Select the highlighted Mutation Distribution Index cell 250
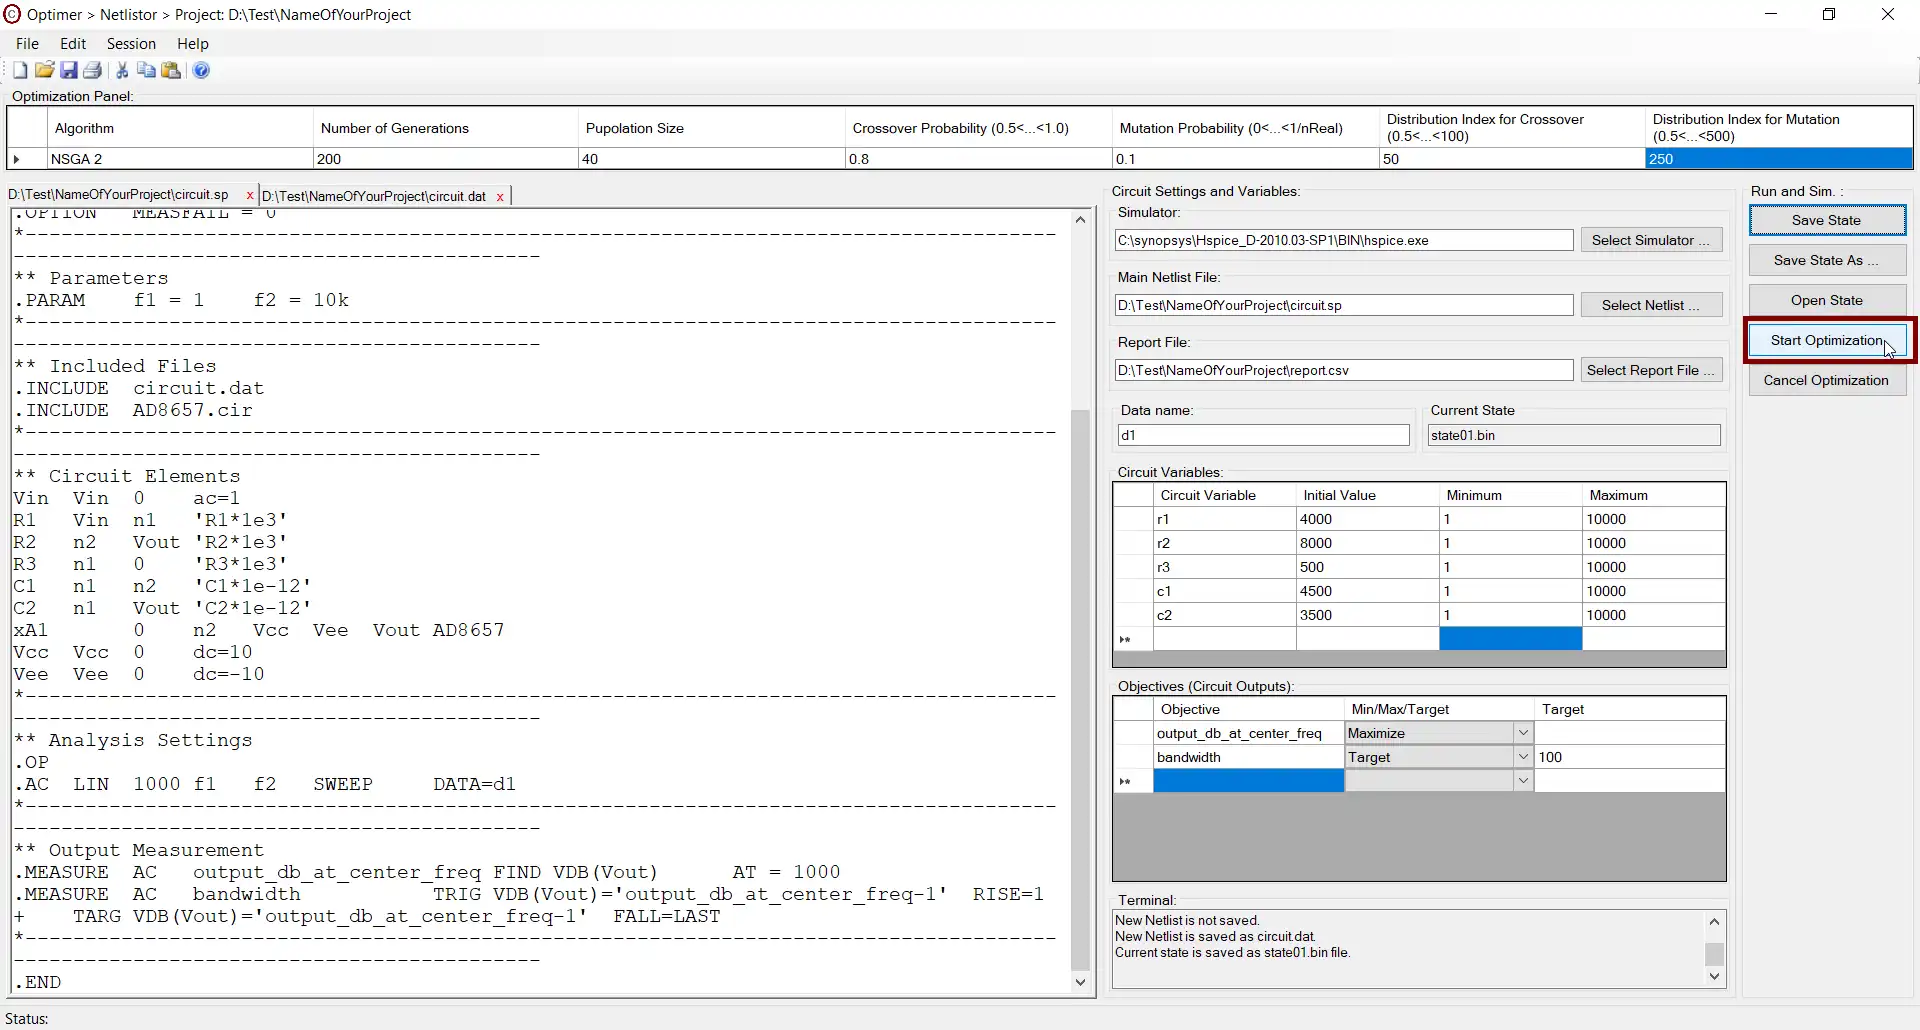 [1779, 159]
